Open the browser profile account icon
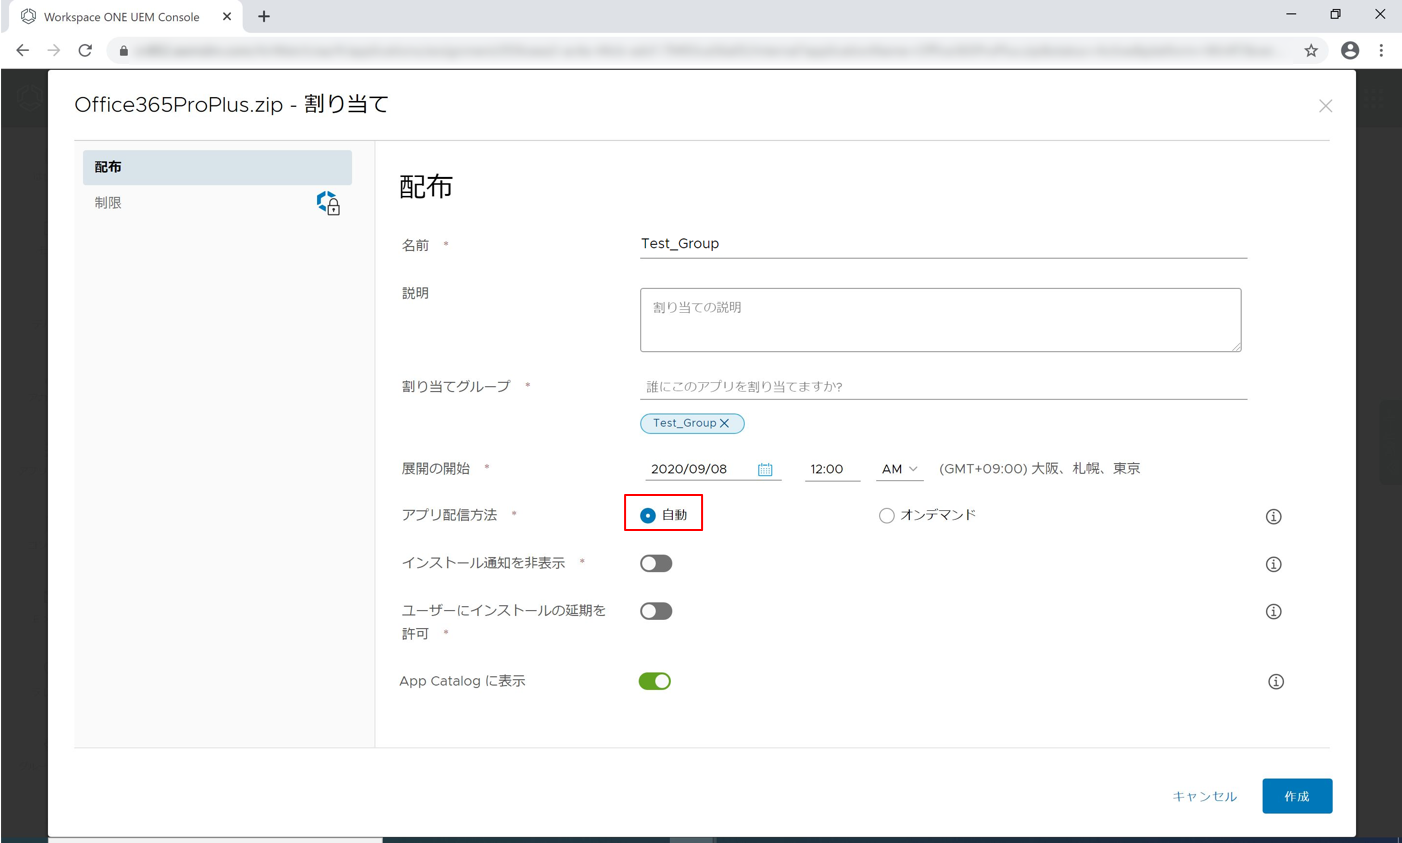 tap(1349, 50)
